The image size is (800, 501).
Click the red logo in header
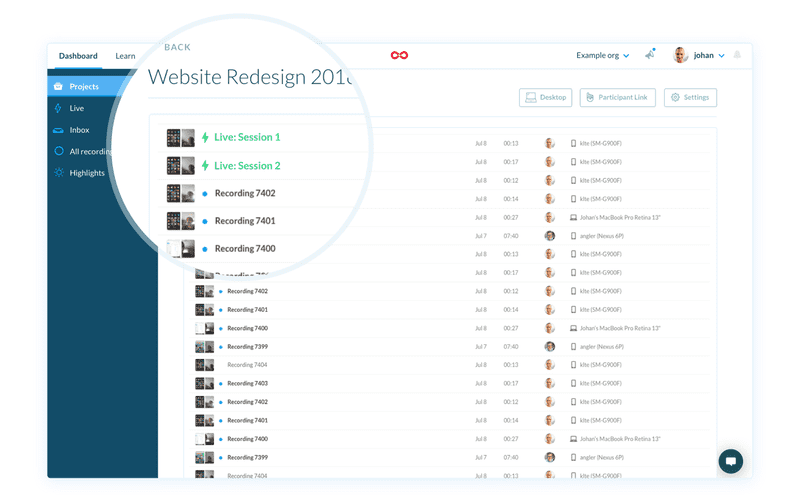point(399,56)
